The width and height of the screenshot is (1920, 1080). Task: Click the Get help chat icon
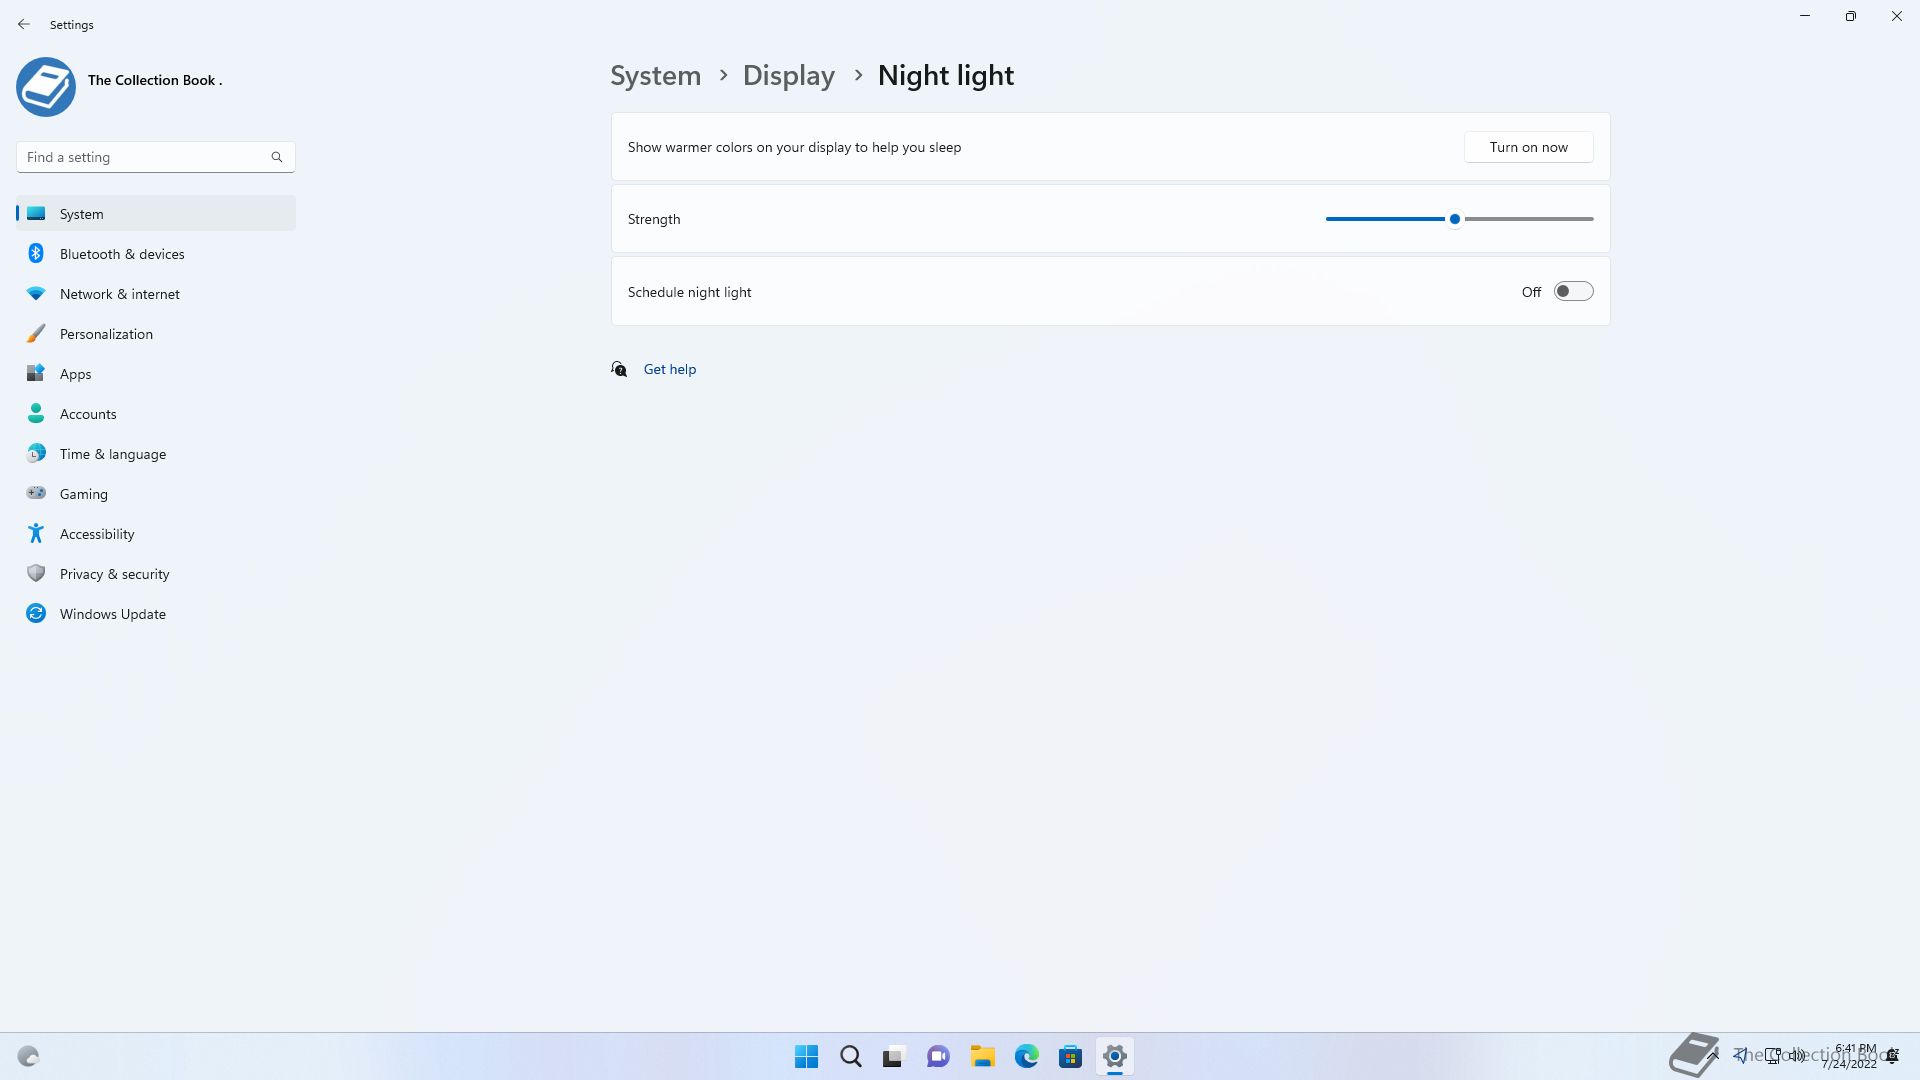[x=619, y=369]
